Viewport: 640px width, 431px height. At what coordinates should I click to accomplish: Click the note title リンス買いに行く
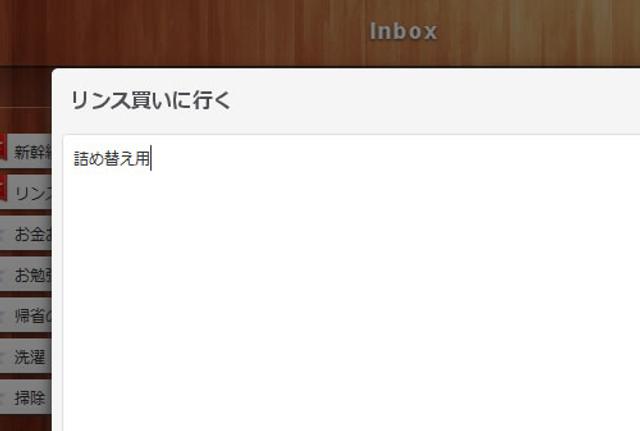151,100
